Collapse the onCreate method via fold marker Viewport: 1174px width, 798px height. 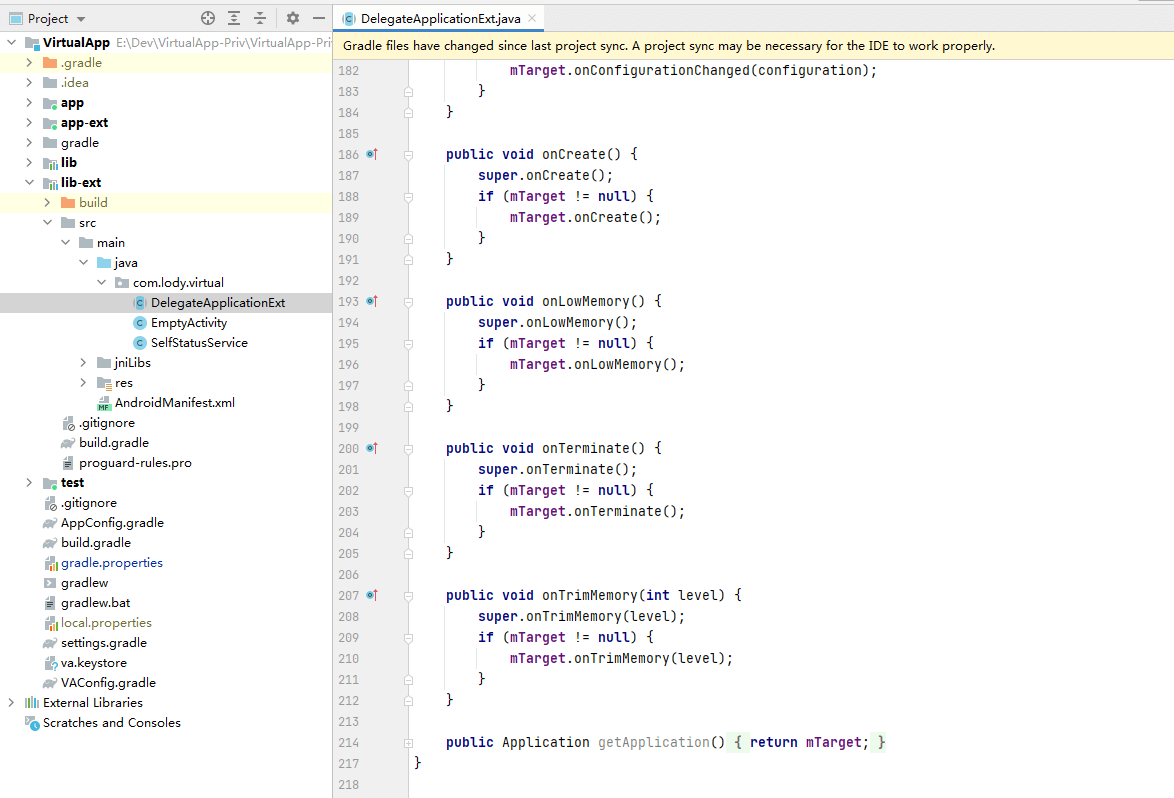(x=407, y=153)
